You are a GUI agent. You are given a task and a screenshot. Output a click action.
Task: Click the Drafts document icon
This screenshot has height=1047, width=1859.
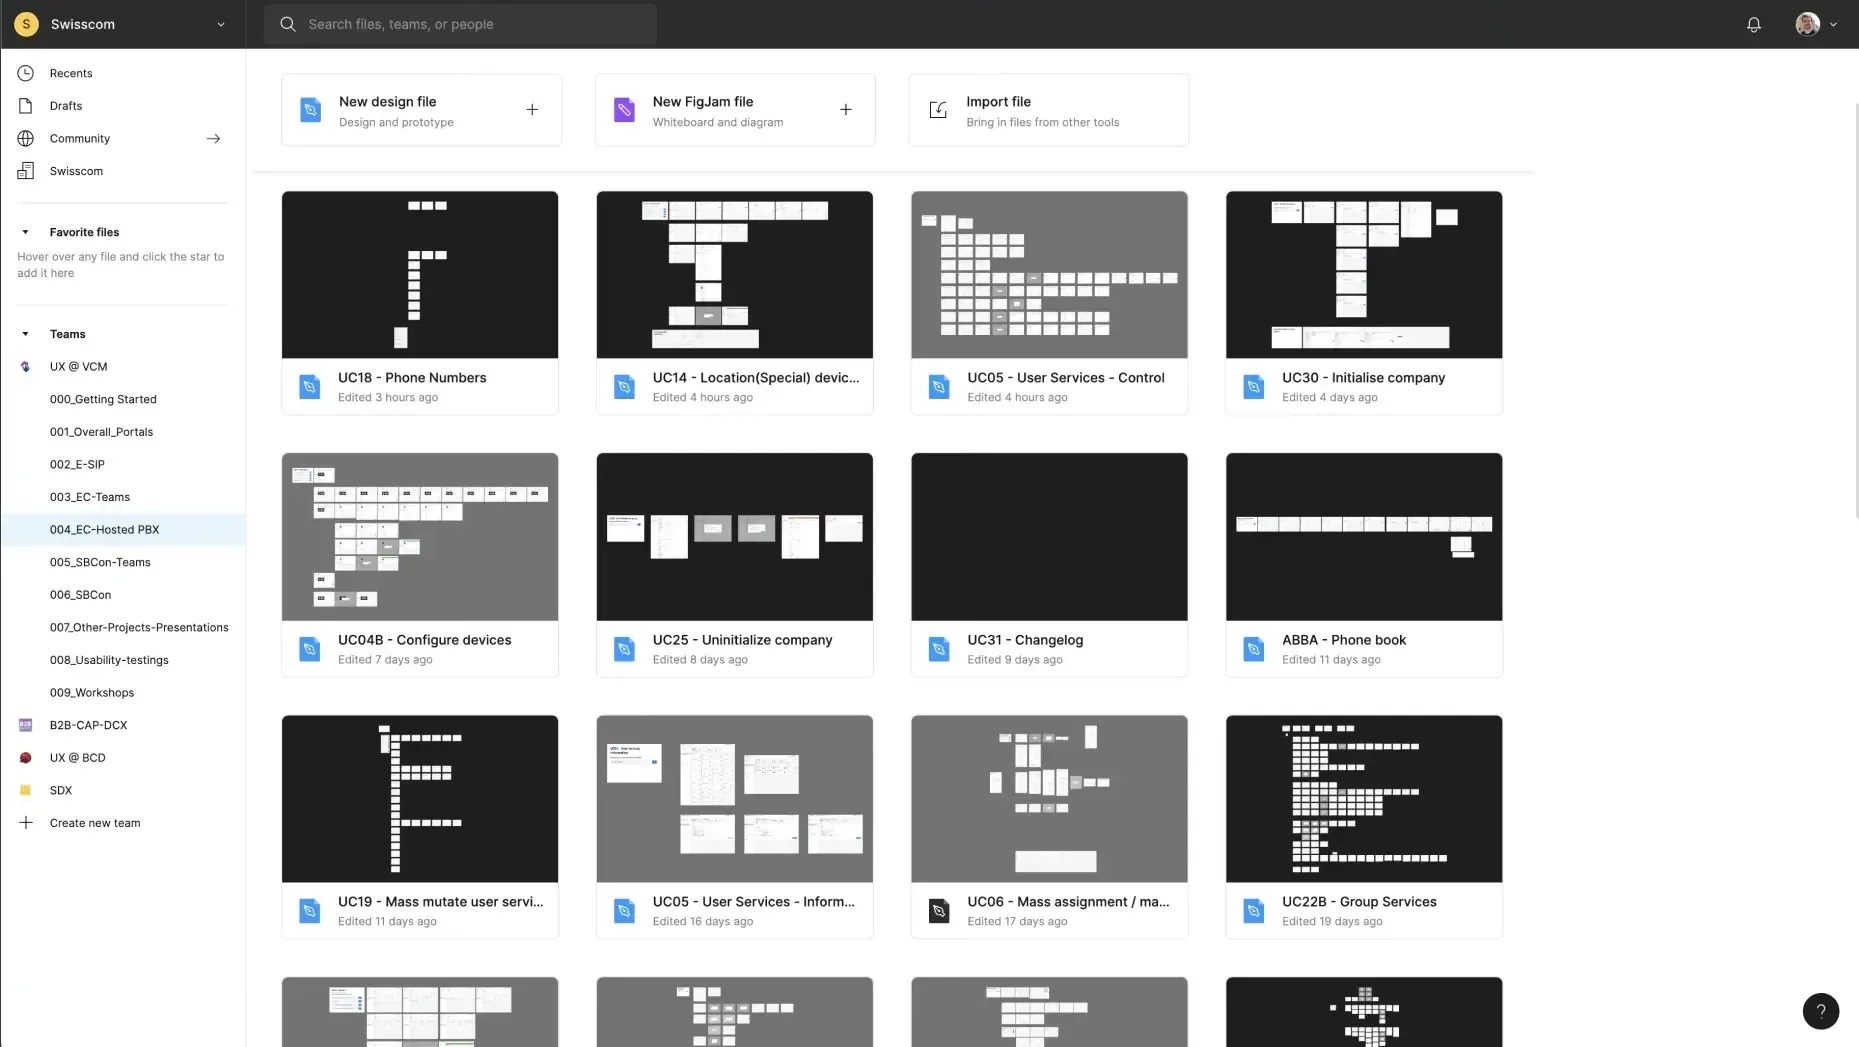(x=25, y=105)
